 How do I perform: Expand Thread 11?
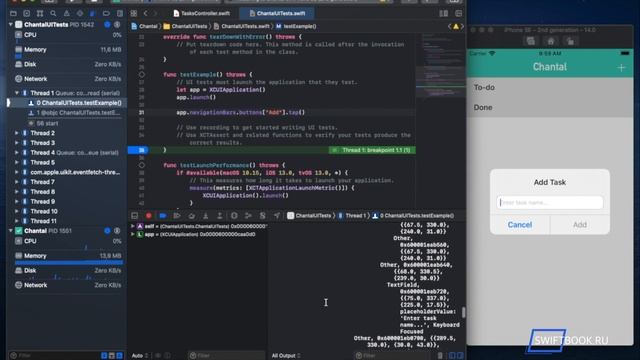17,221
